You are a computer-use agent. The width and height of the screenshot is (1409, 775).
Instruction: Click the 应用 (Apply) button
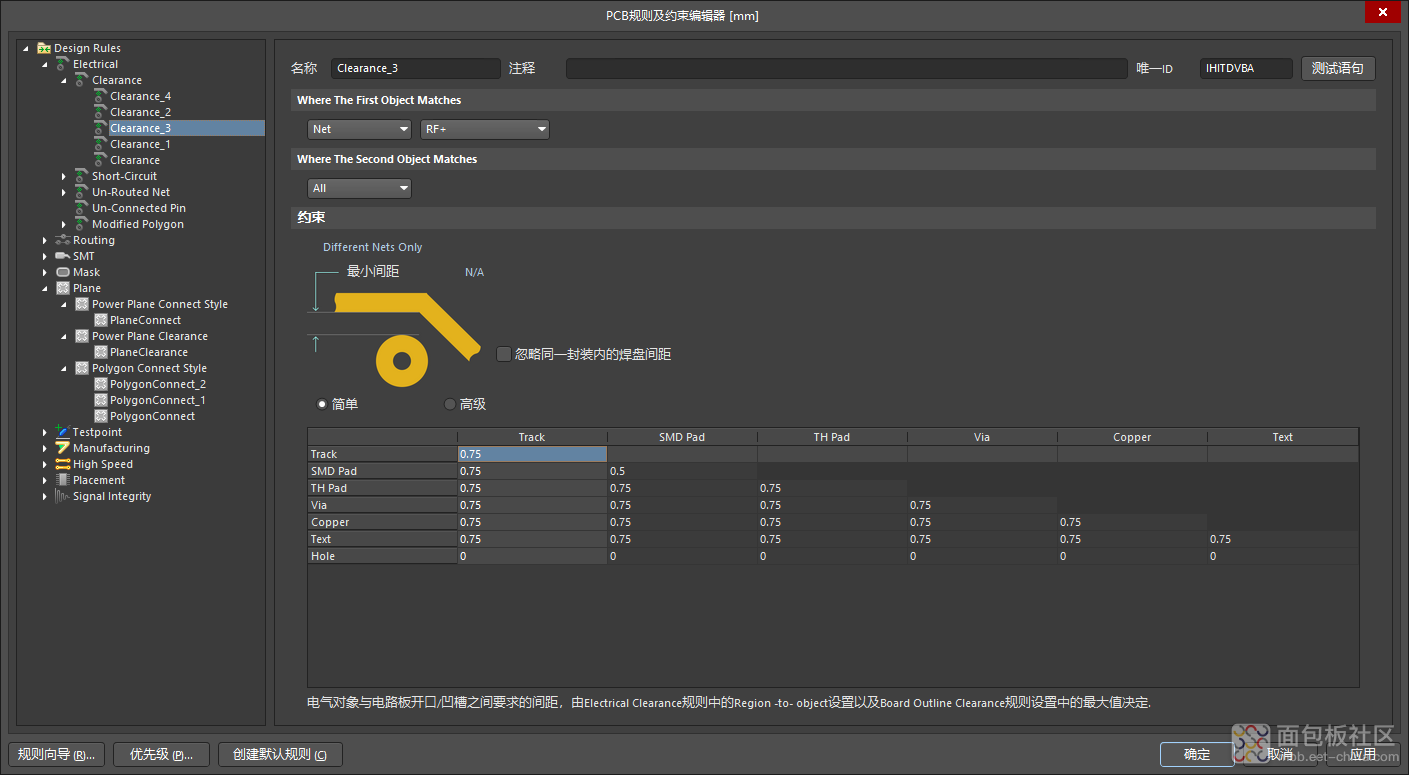1364,754
